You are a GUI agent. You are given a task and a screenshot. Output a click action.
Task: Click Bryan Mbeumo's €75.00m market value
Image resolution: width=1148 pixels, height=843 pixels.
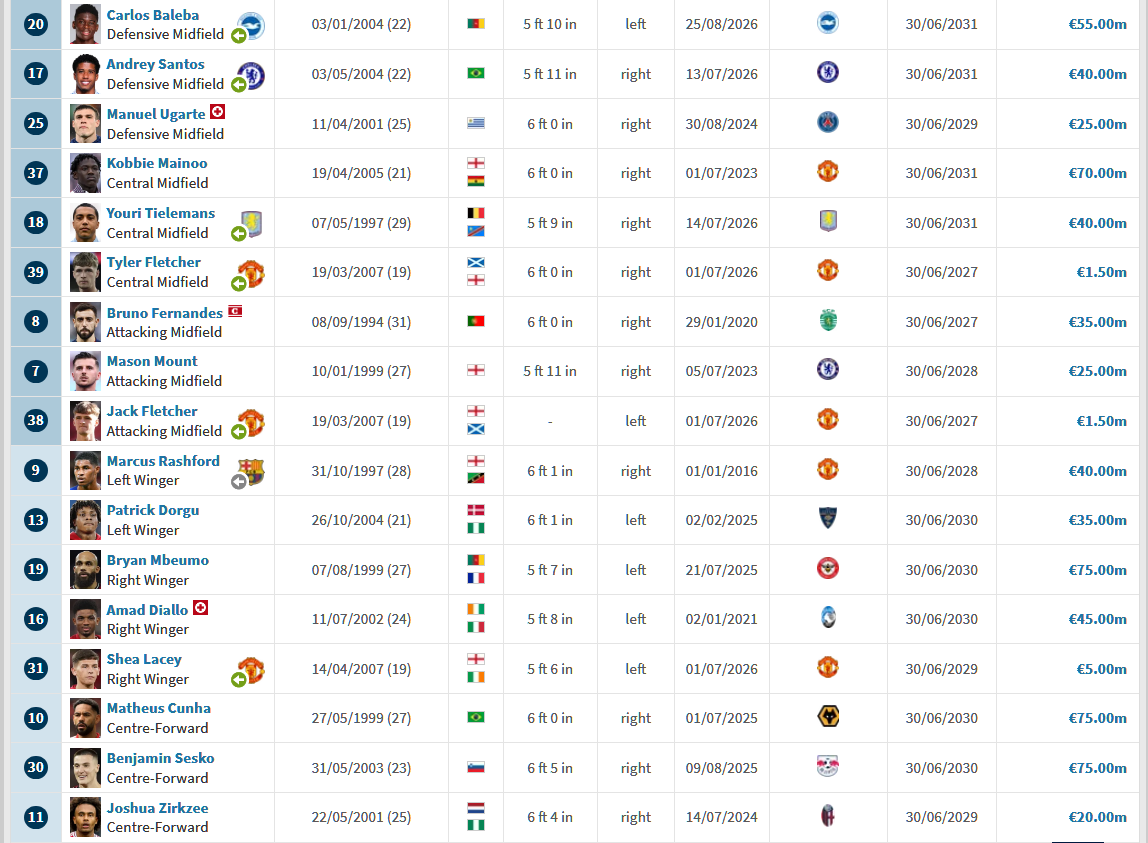[x=1097, y=570]
